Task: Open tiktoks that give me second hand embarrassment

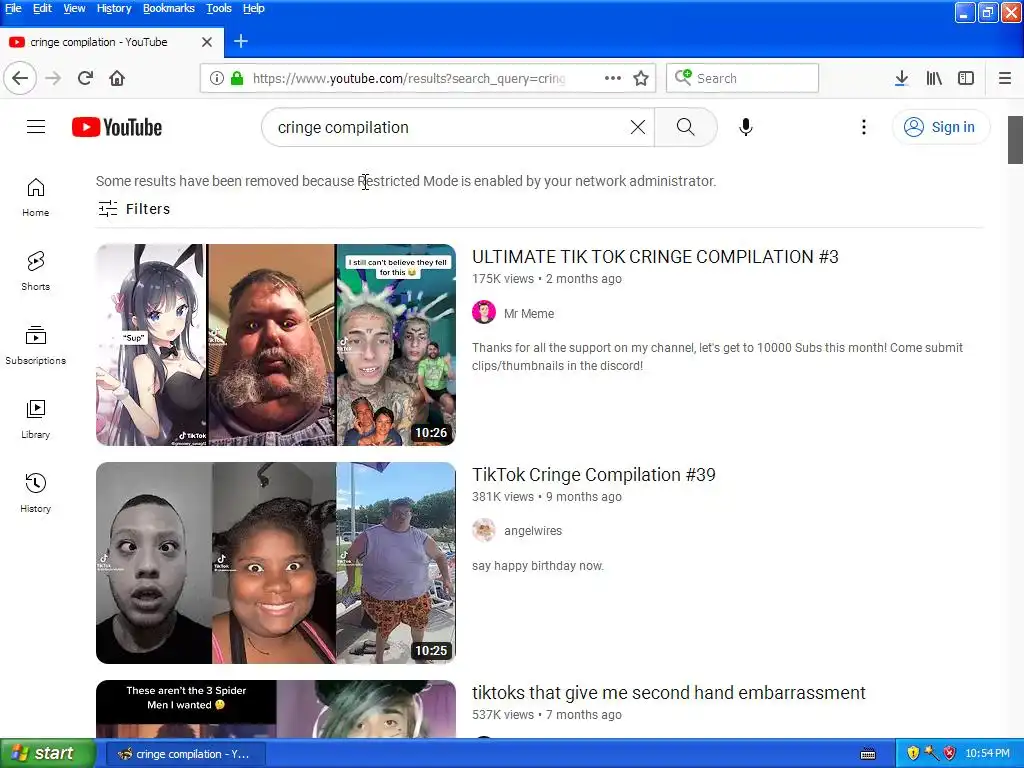Action: coord(669,692)
